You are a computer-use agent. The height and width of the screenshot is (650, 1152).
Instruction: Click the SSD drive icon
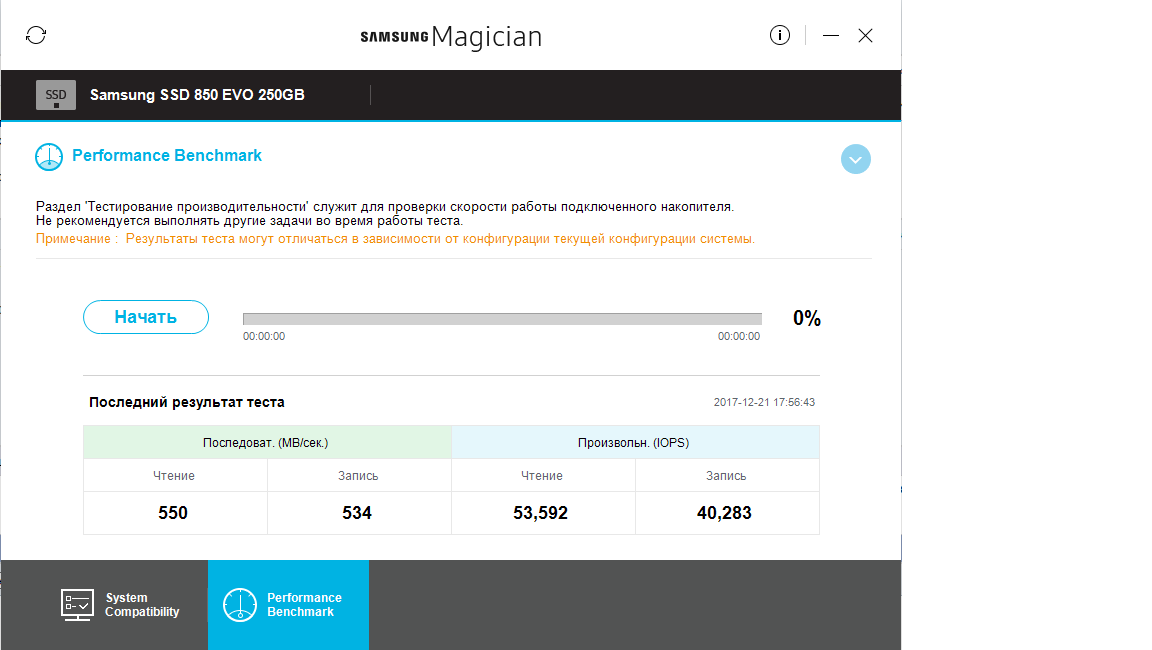coord(56,95)
